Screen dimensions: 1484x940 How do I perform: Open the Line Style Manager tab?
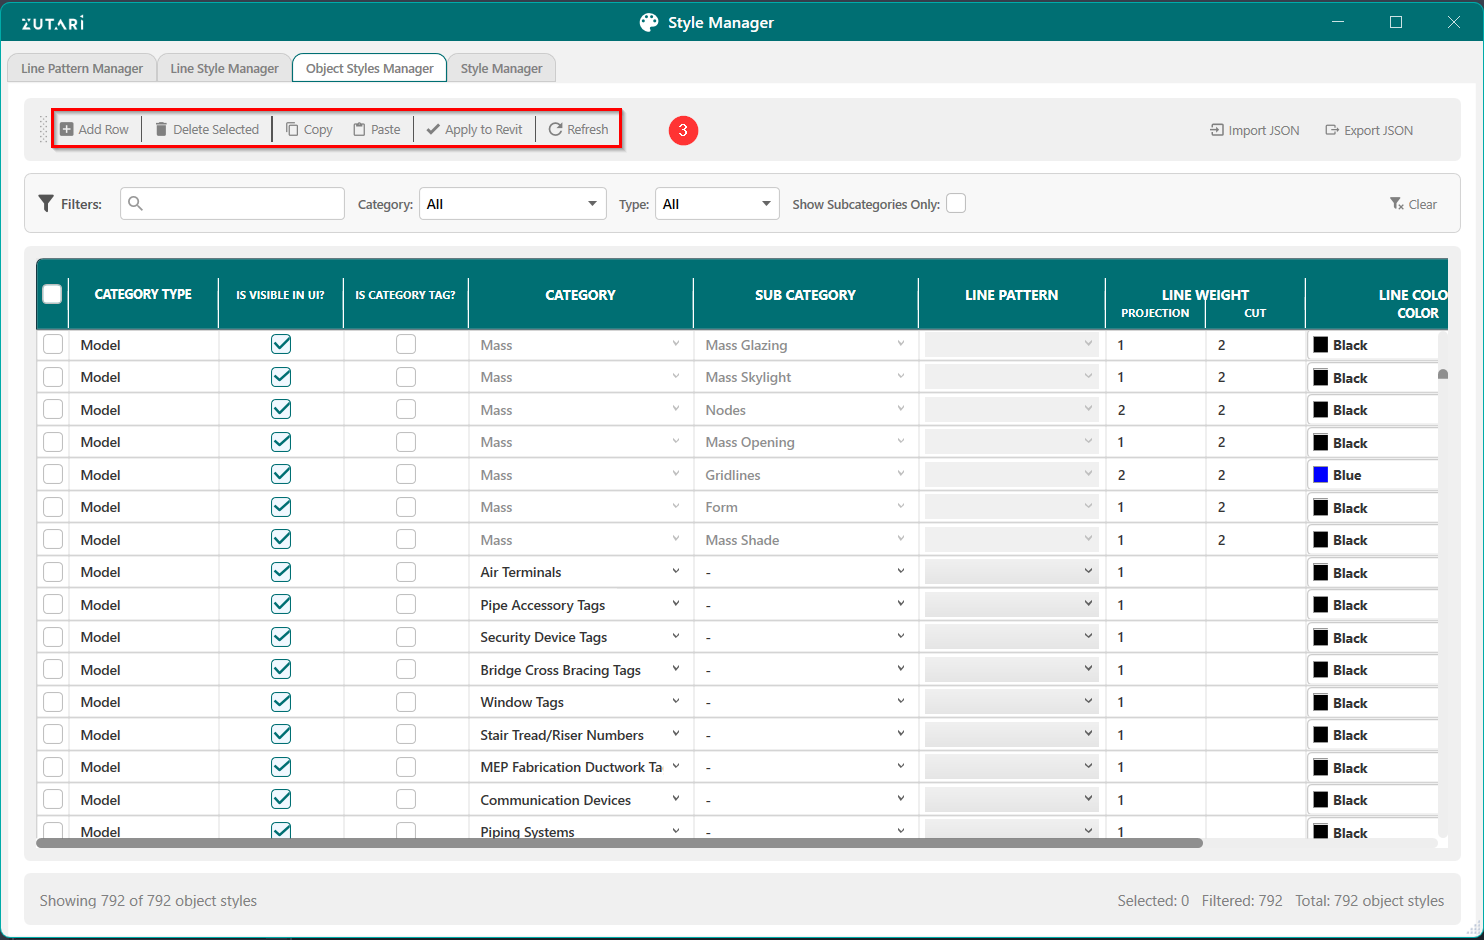click(224, 68)
